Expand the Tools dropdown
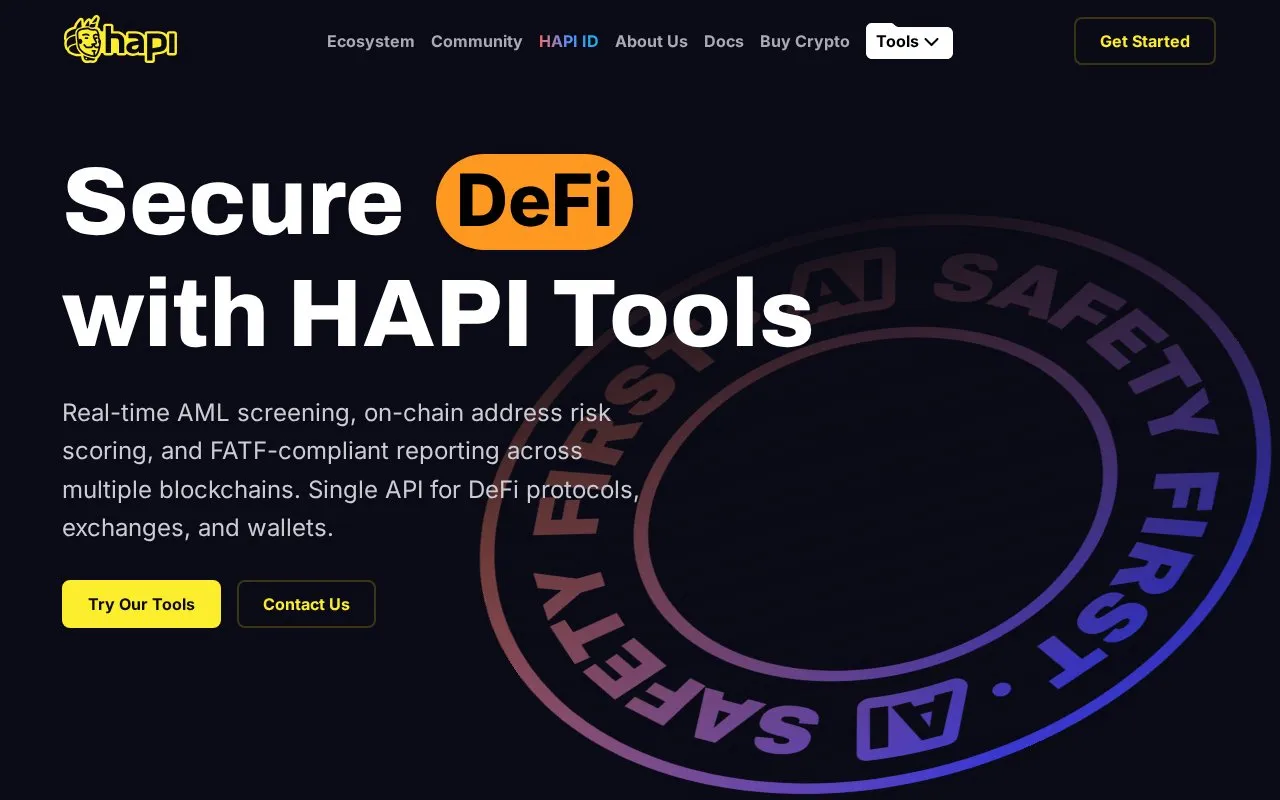 pos(909,41)
